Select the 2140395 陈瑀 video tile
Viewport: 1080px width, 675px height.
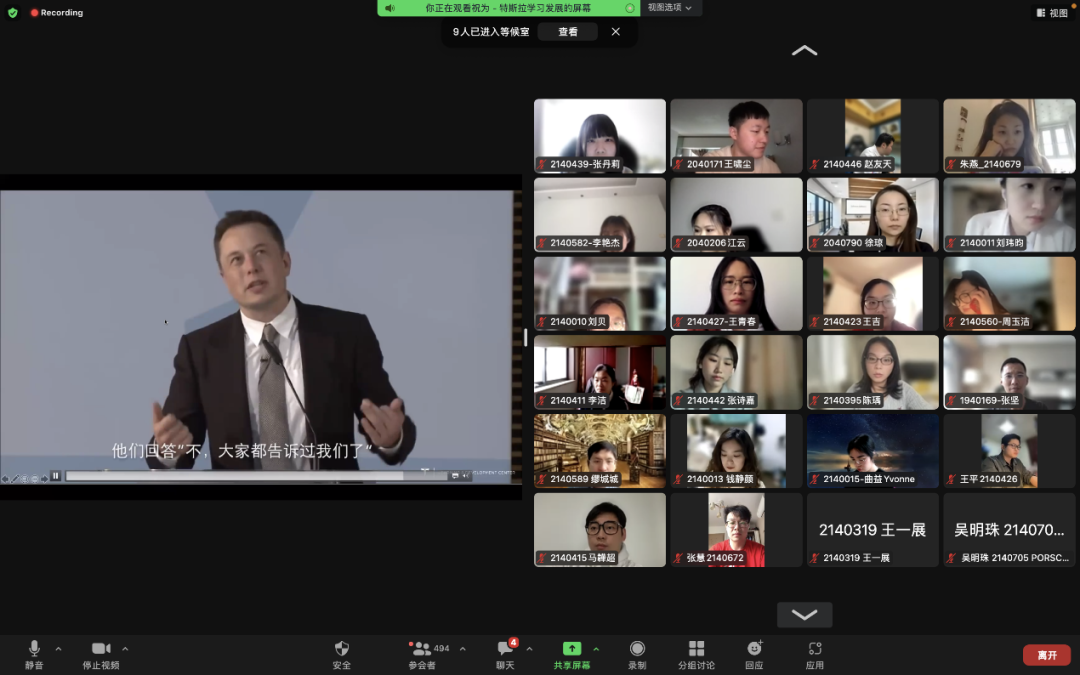(x=873, y=372)
